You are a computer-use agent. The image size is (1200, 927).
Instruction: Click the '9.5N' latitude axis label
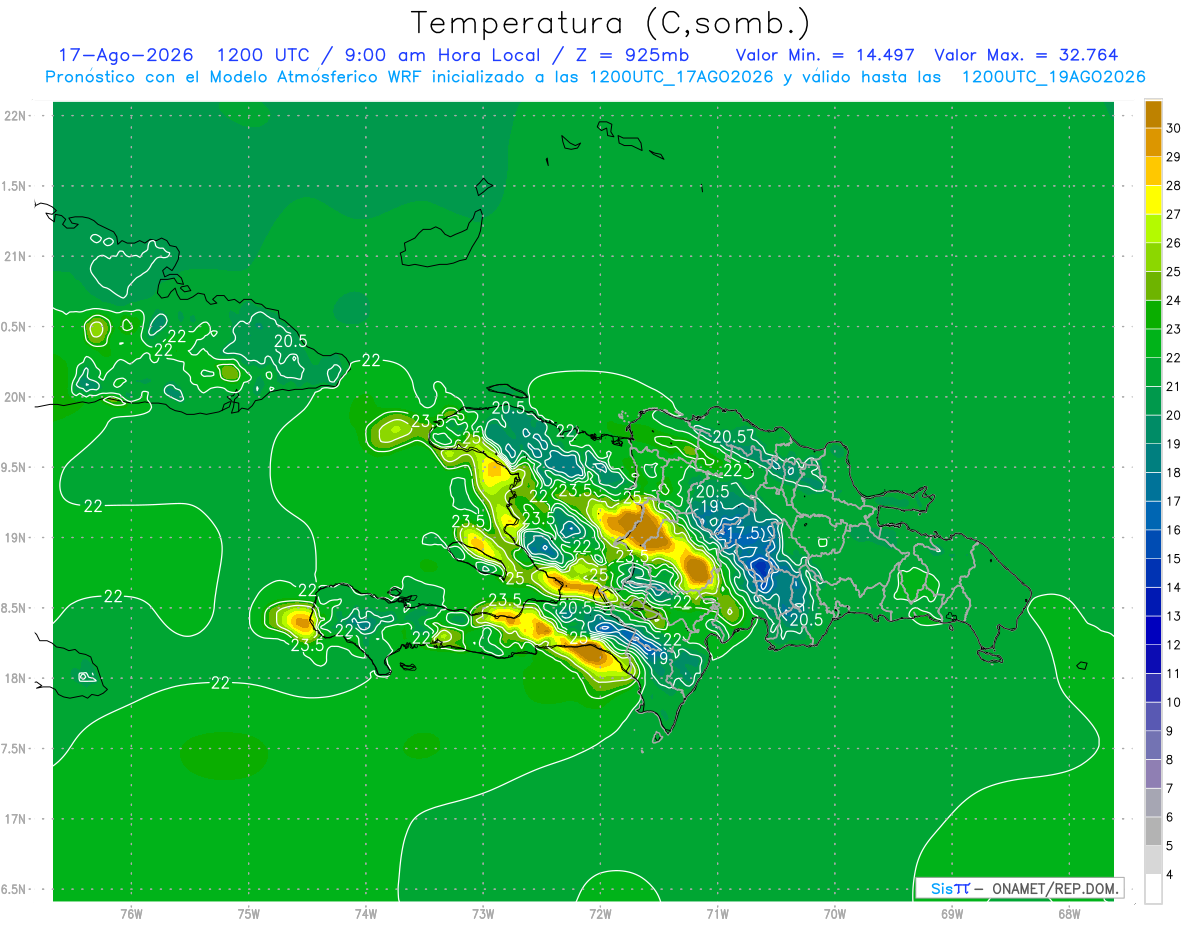pyautogui.click(x=15, y=467)
